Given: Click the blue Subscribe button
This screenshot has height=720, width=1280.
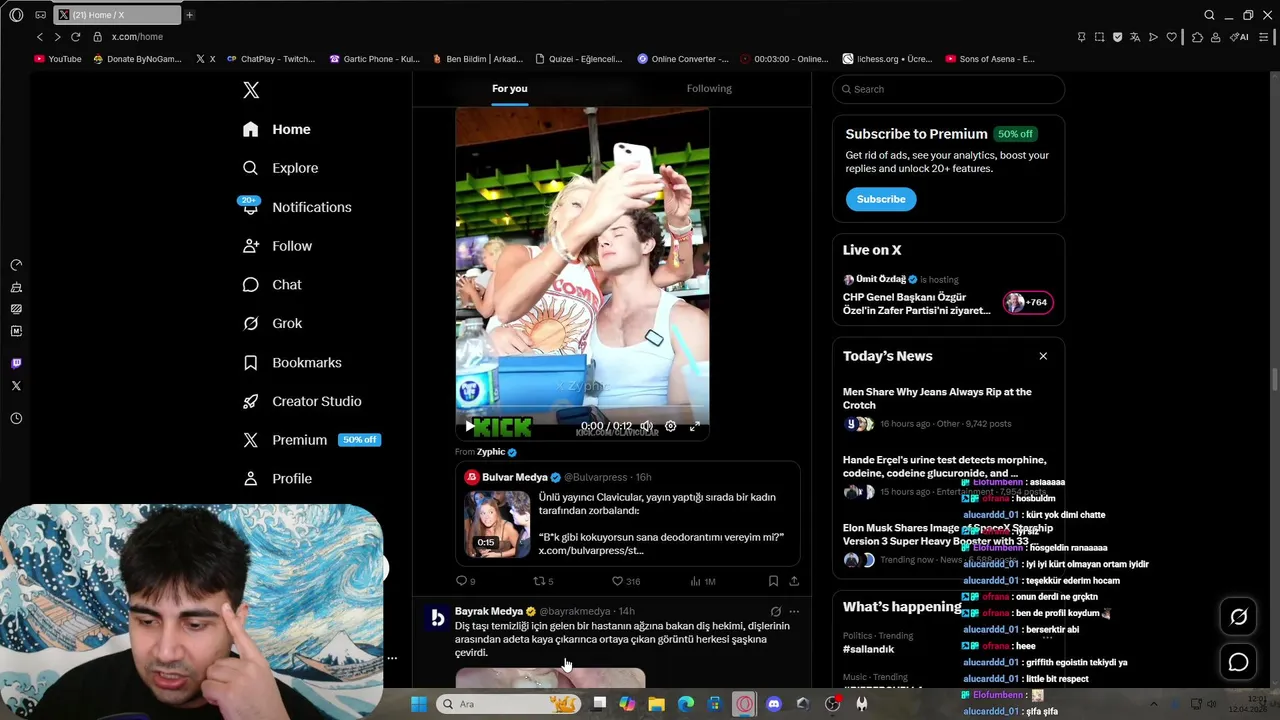Looking at the screenshot, I should pyautogui.click(x=881, y=199).
